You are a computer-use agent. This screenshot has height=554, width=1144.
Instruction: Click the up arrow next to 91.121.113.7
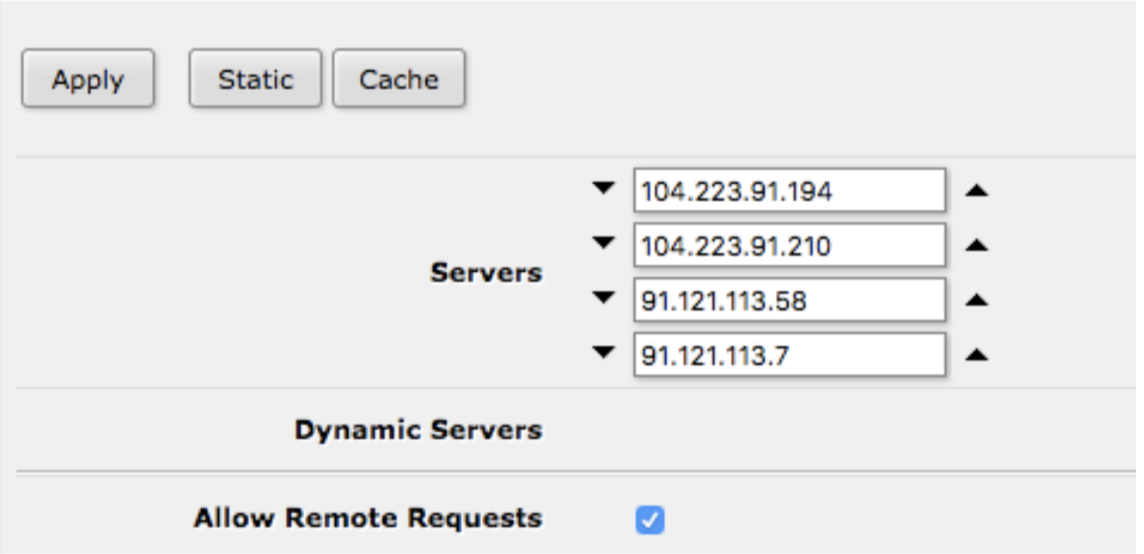click(x=976, y=355)
